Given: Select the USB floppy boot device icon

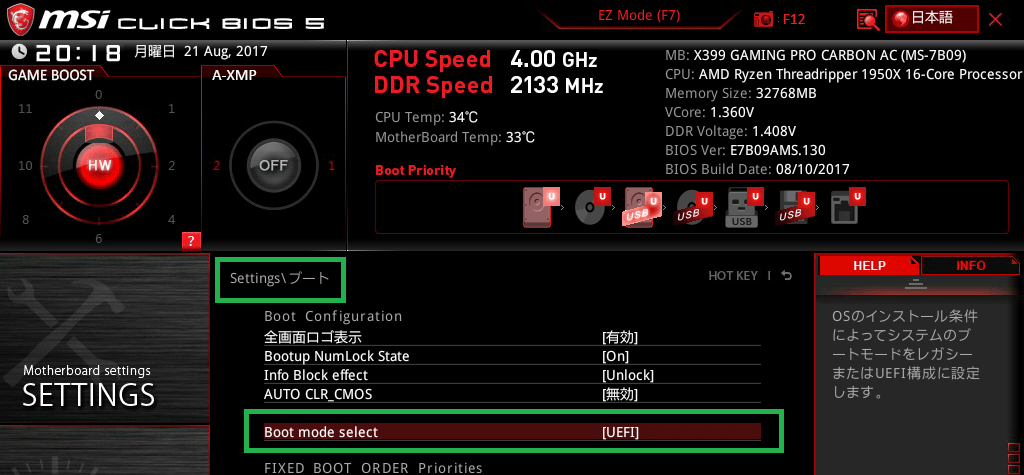Looking at the screenshot, I should pos(797,207).
